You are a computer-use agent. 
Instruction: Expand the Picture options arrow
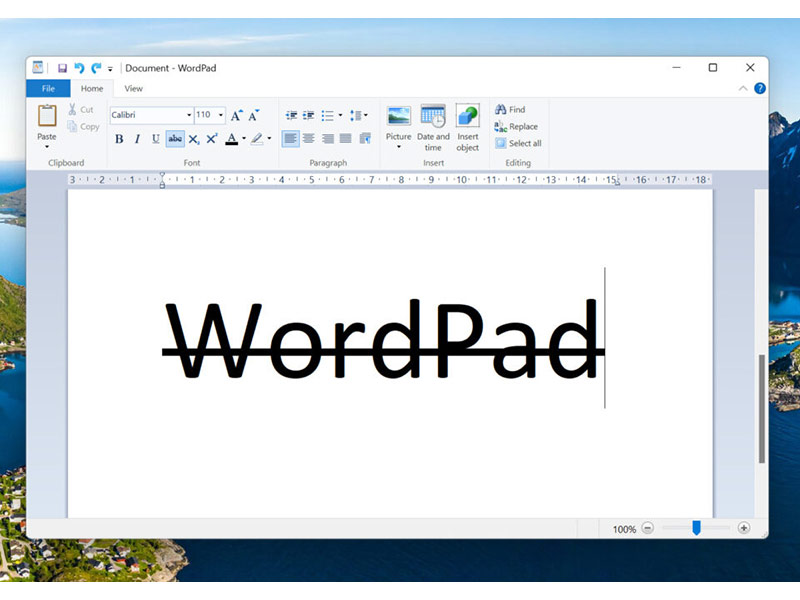(x=398, y=147)
